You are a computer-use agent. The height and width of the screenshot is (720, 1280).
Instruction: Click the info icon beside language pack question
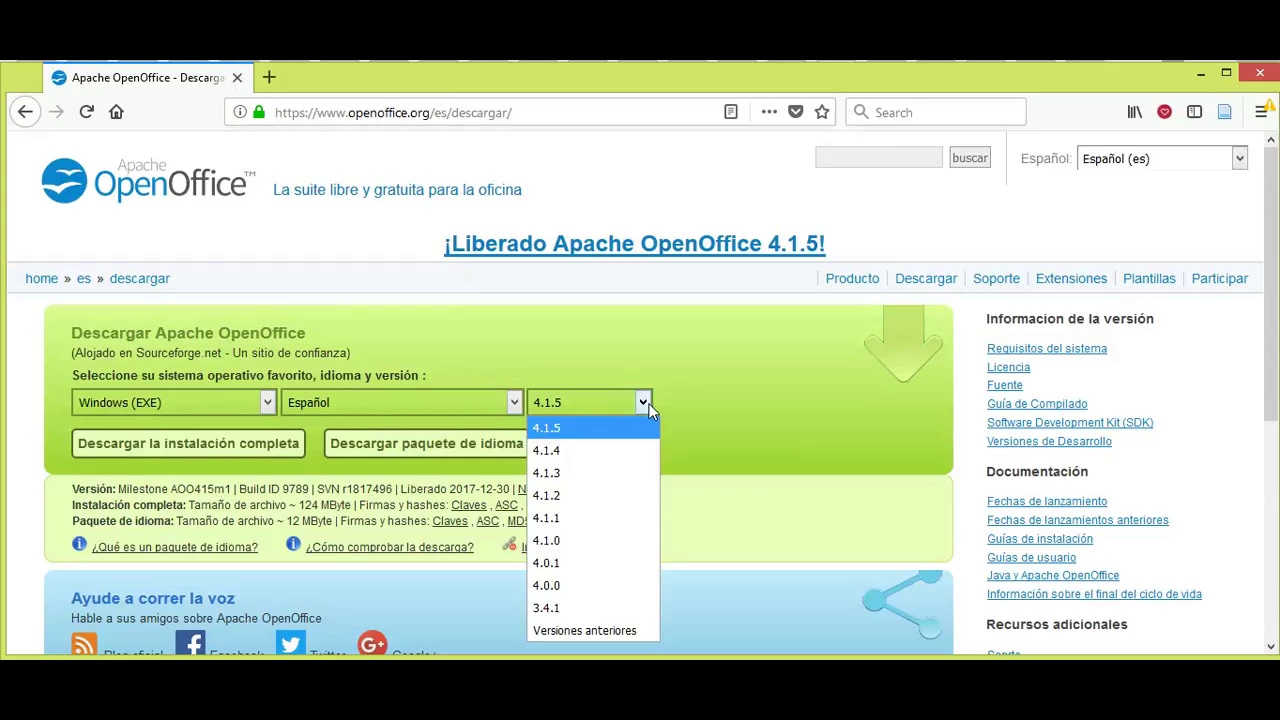click(x=79, y=545)
